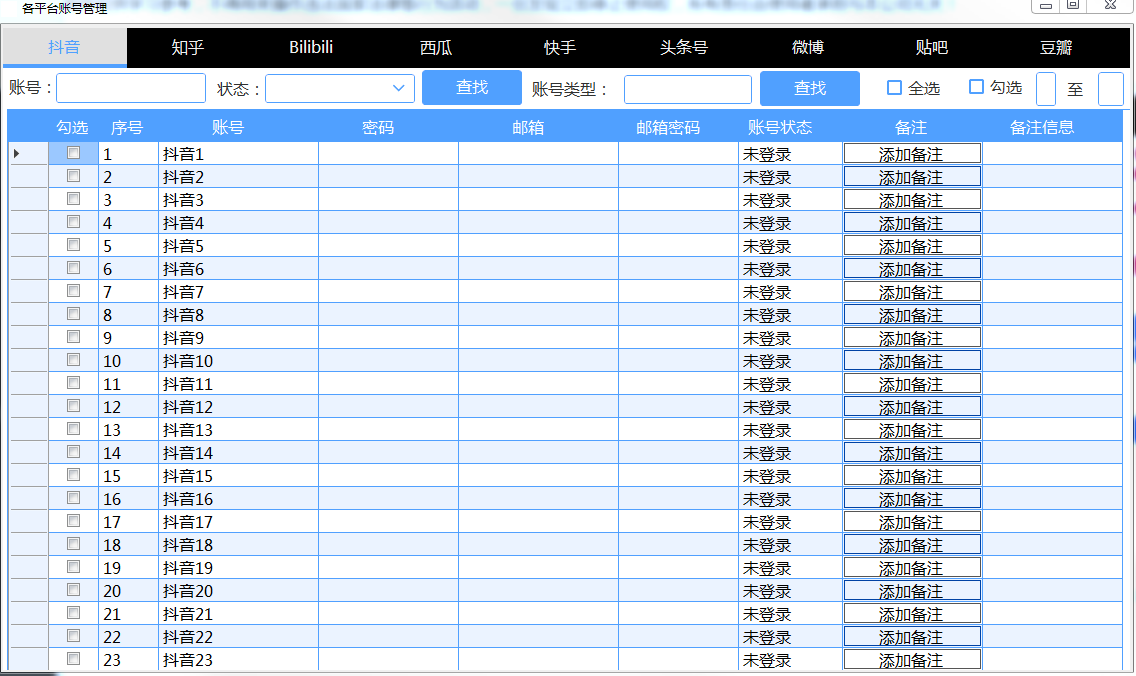
Task: Click the 密码 cell of 抖音3
Action: tap(388, 199)
